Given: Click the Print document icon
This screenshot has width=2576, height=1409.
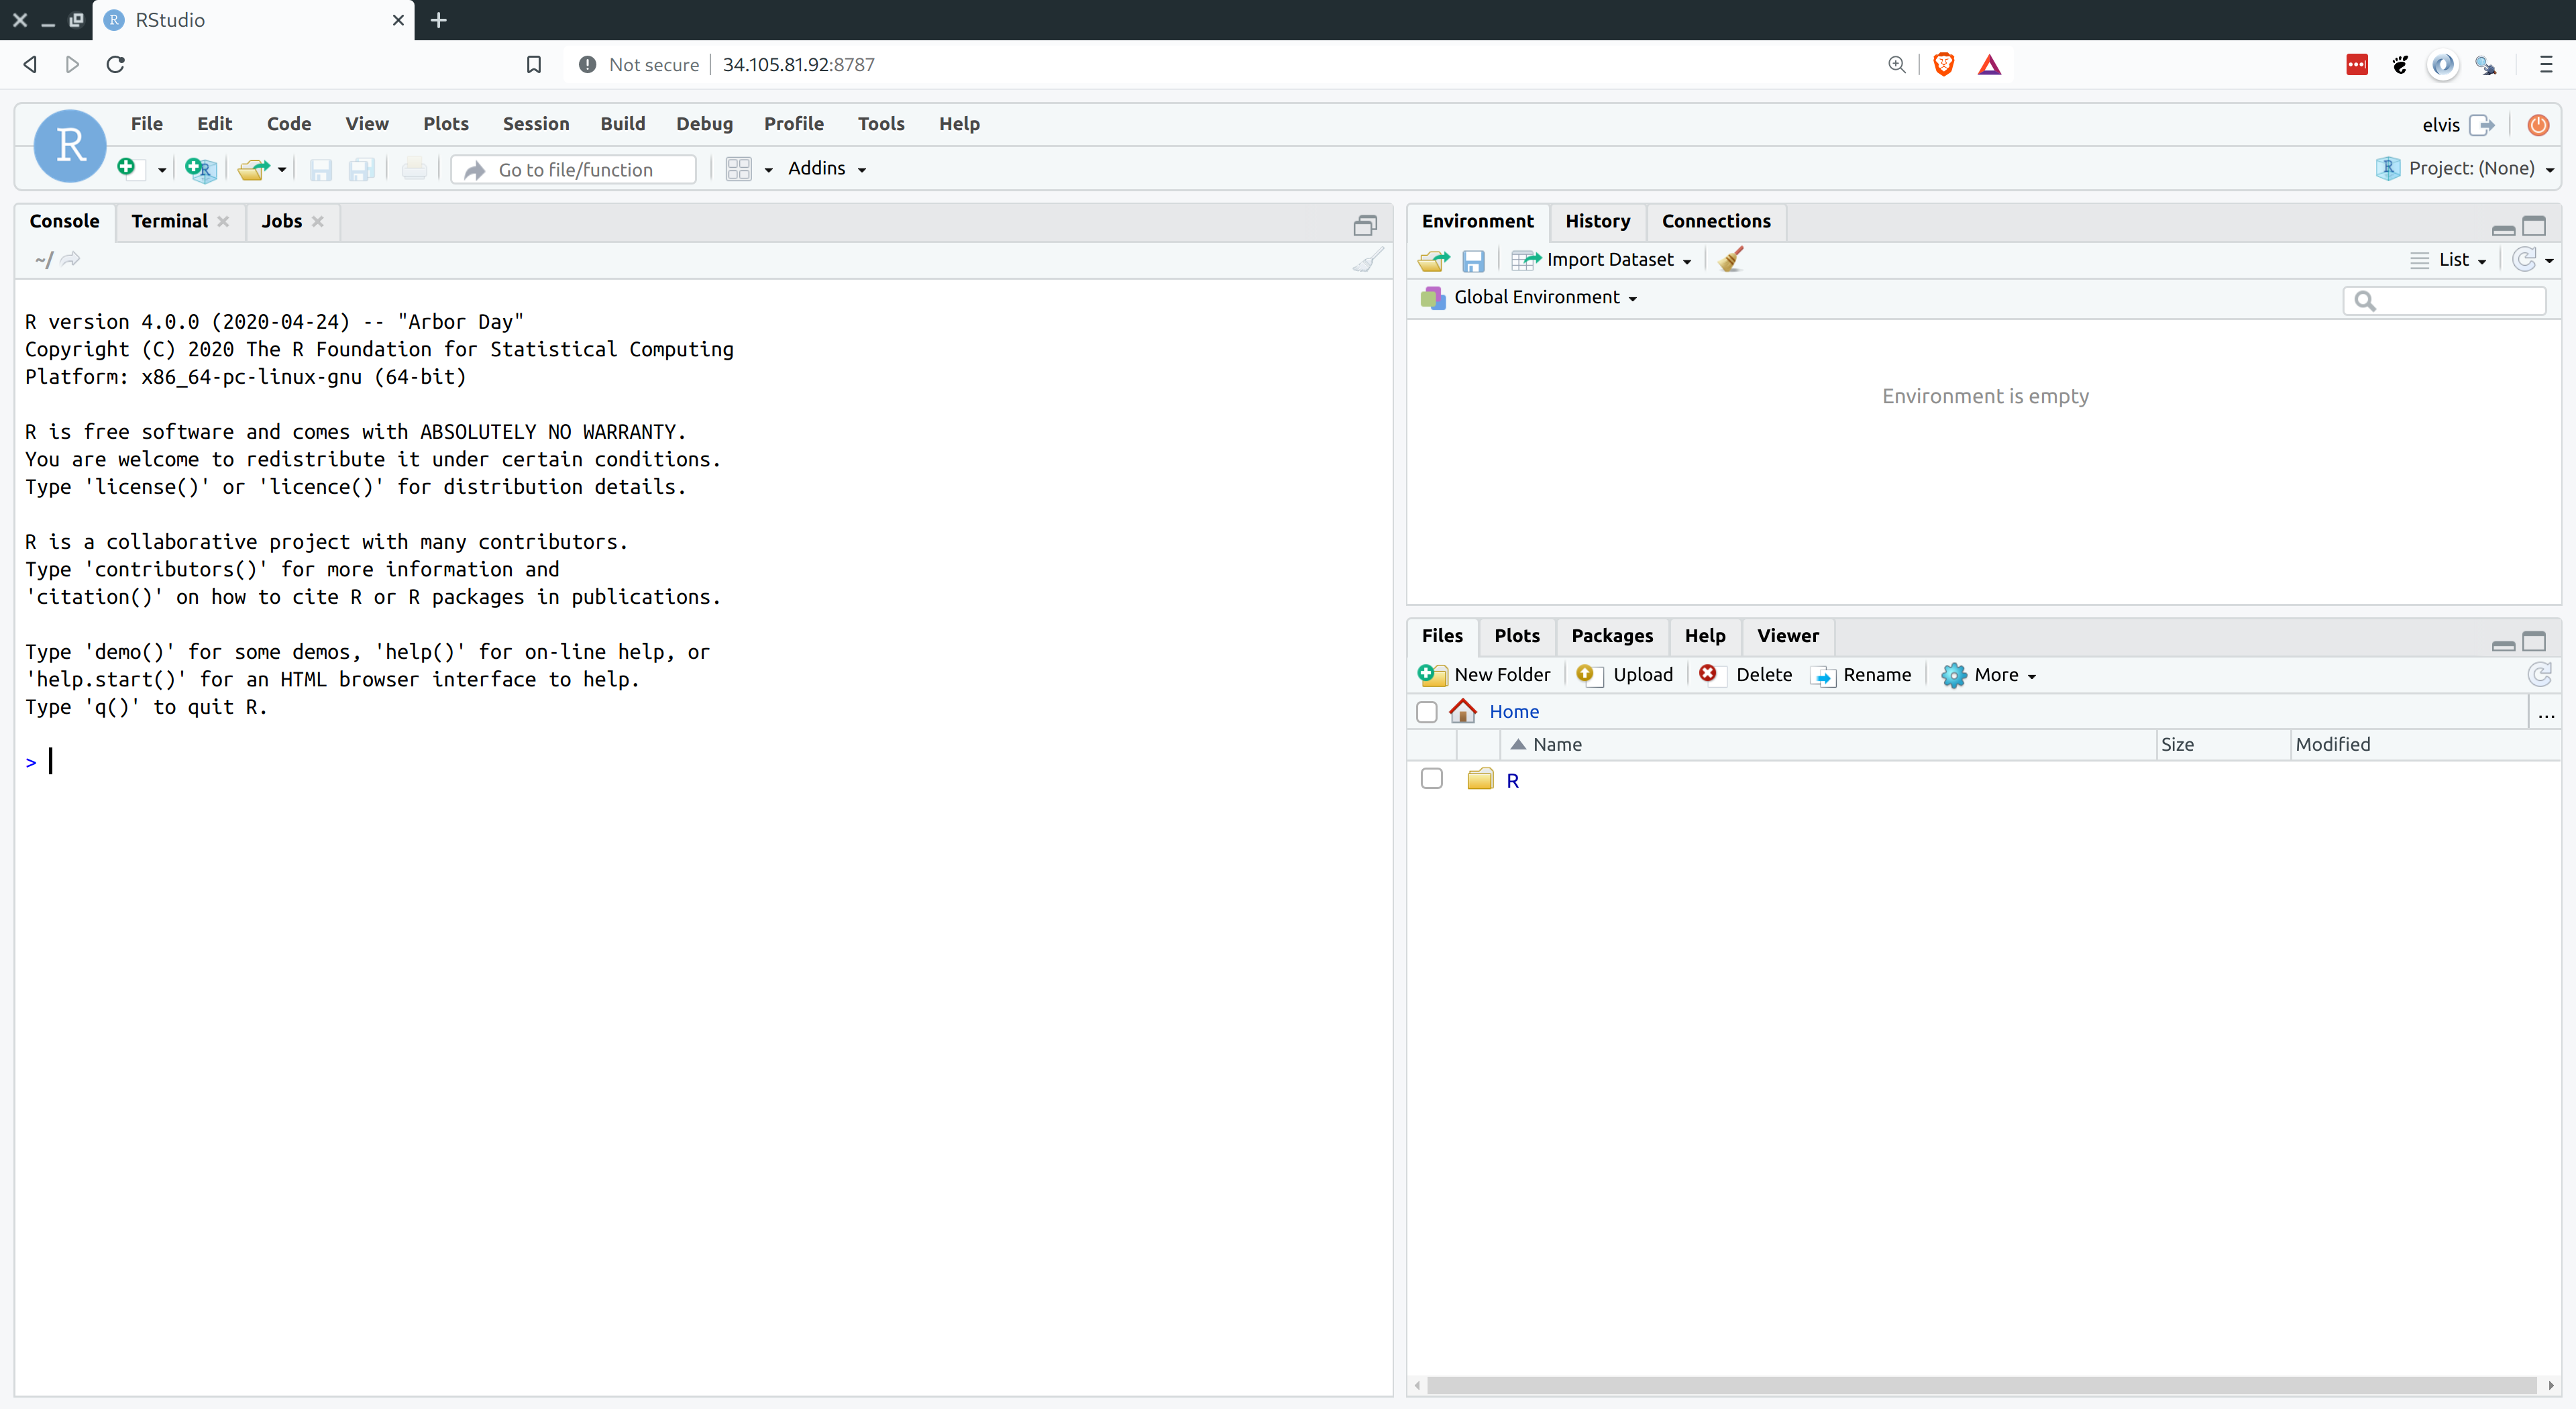Looking at the screenshot, I should tap(414, 169).
